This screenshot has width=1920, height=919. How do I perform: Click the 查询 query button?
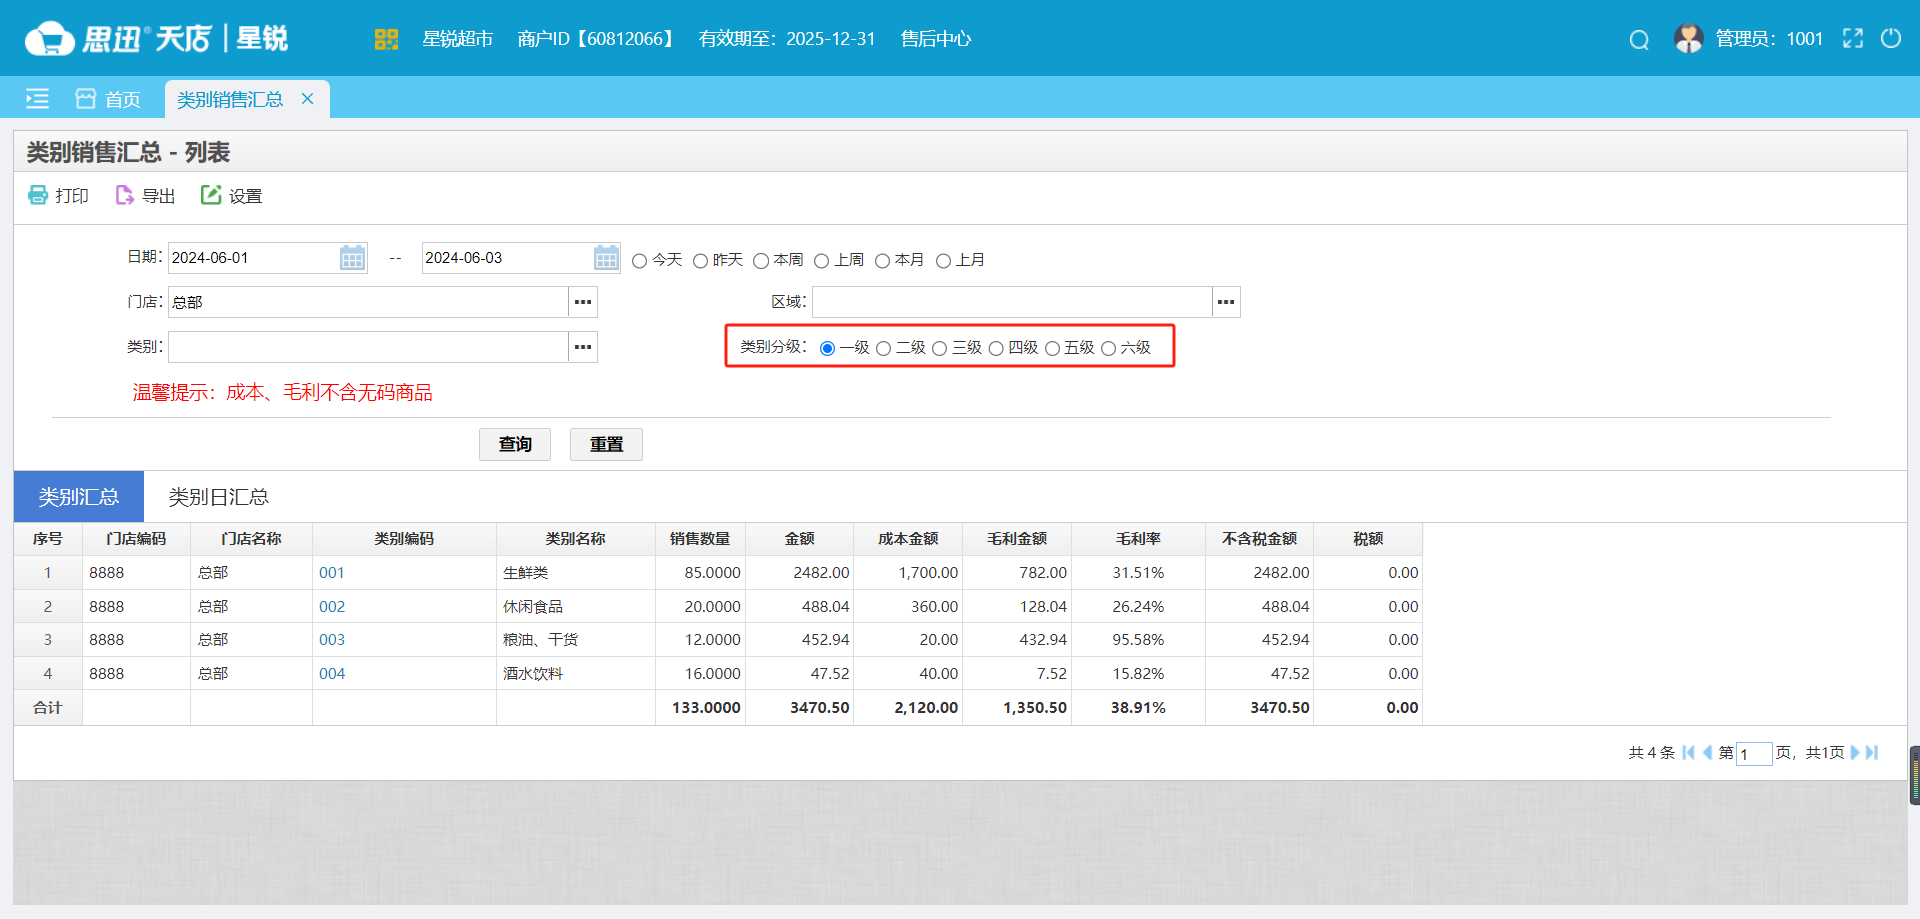[x=515, y=444]
